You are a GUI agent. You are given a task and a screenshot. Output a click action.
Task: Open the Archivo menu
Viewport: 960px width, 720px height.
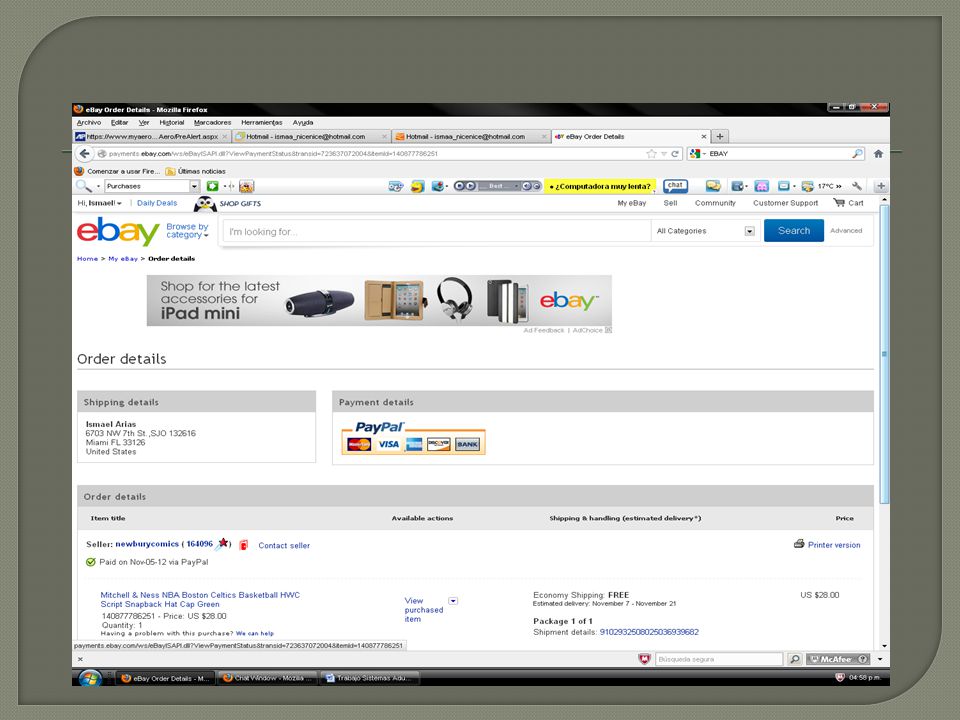pos(89,122)
